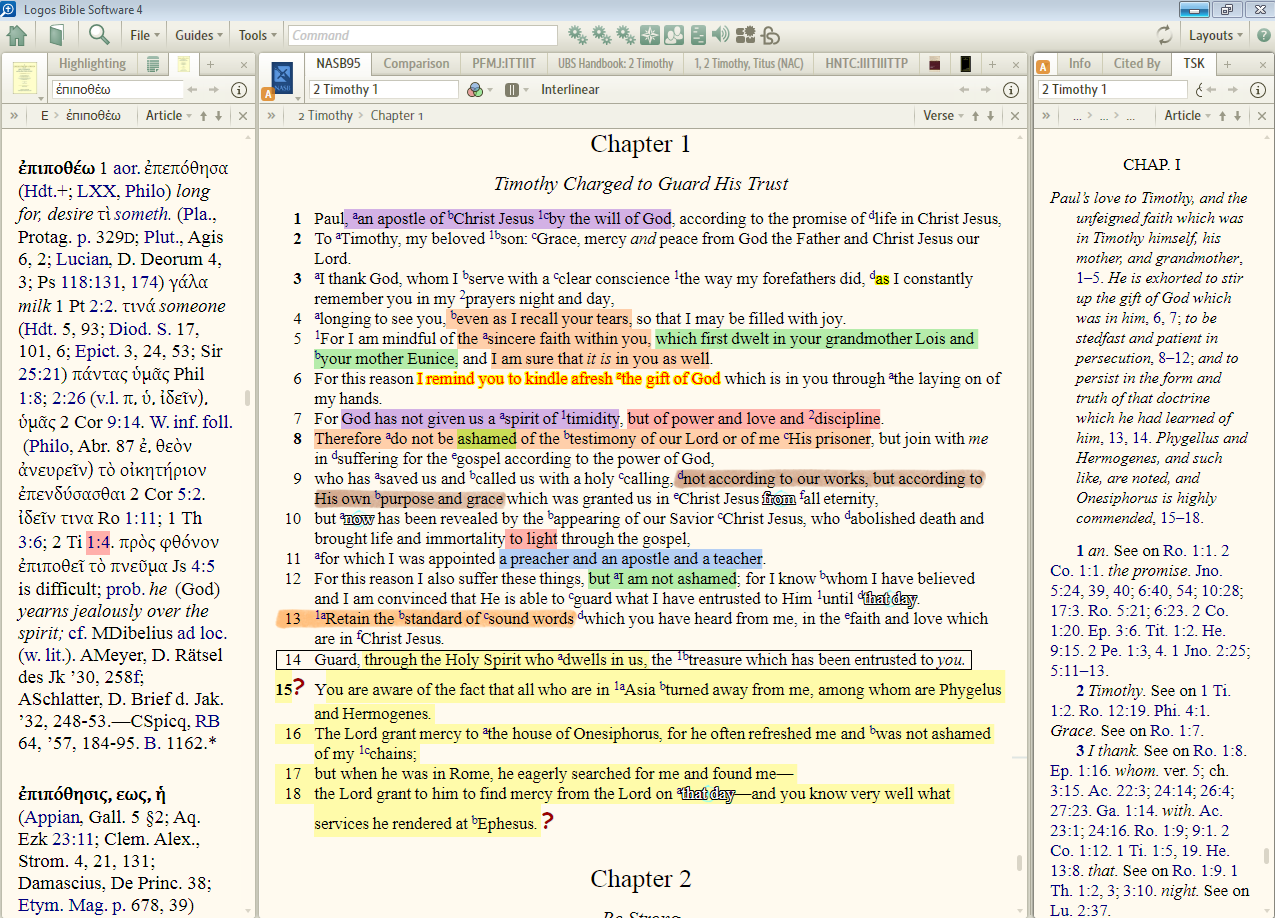Open the Library book icon

pyautogui.click(x=57, y=35)
